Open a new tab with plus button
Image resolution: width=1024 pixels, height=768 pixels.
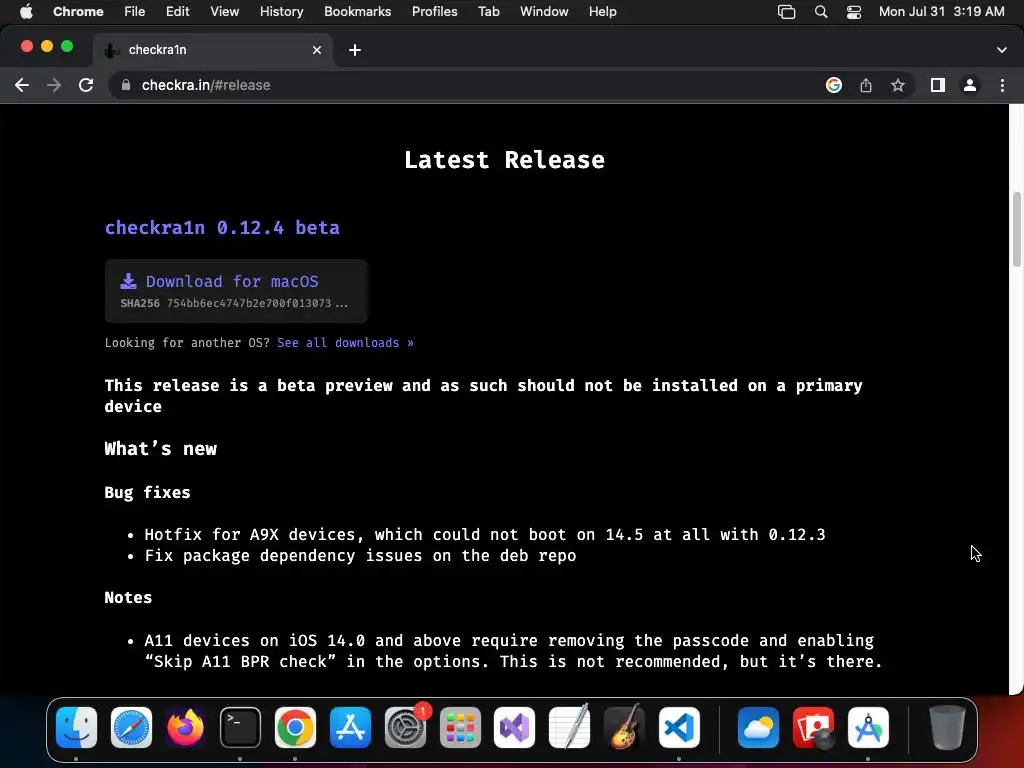pos(355,50)
